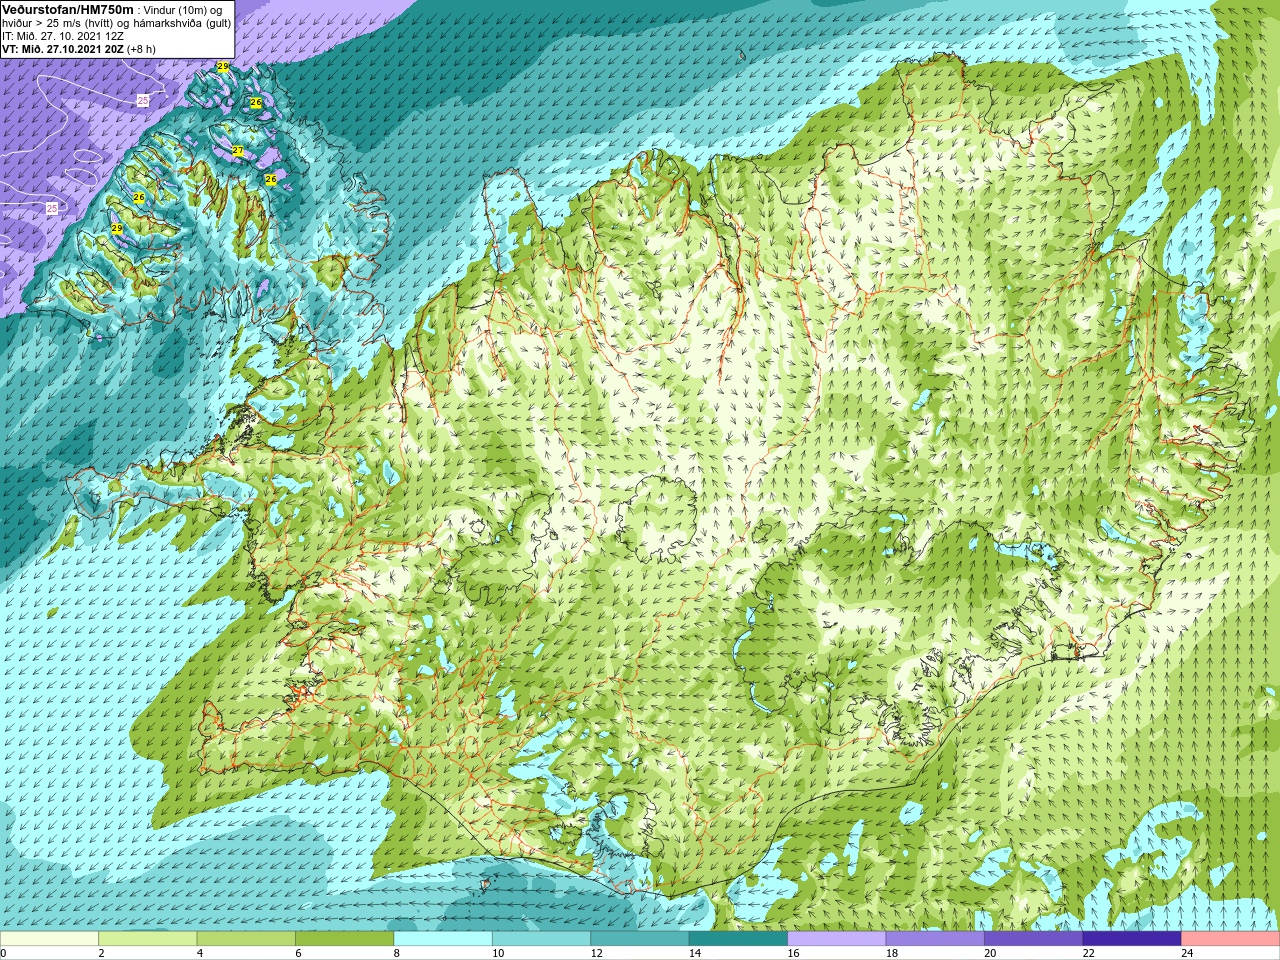The width and height of the screenshot is (1280, 960).
Task: Click the 'VT: Mið. 27.10.2021 20Z' valid time
Action: click(x=63, y=49)
